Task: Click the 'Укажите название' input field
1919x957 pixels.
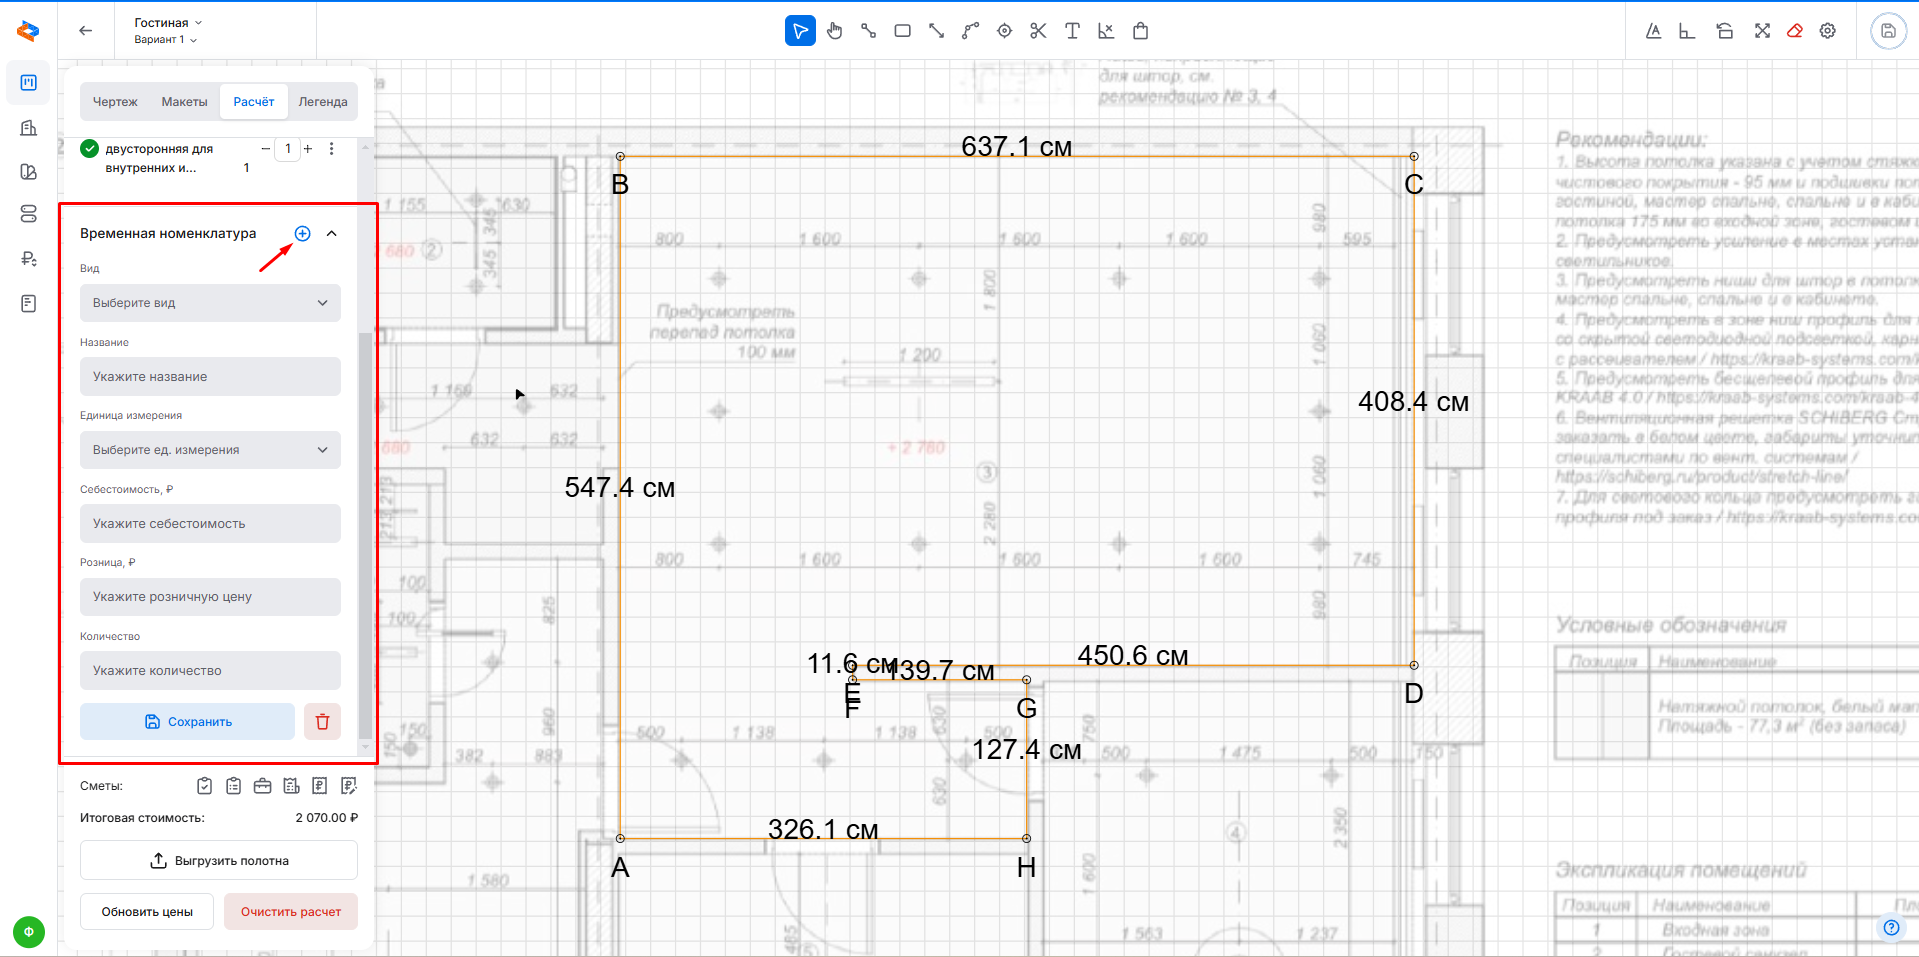Action: [x=210, y=377]
